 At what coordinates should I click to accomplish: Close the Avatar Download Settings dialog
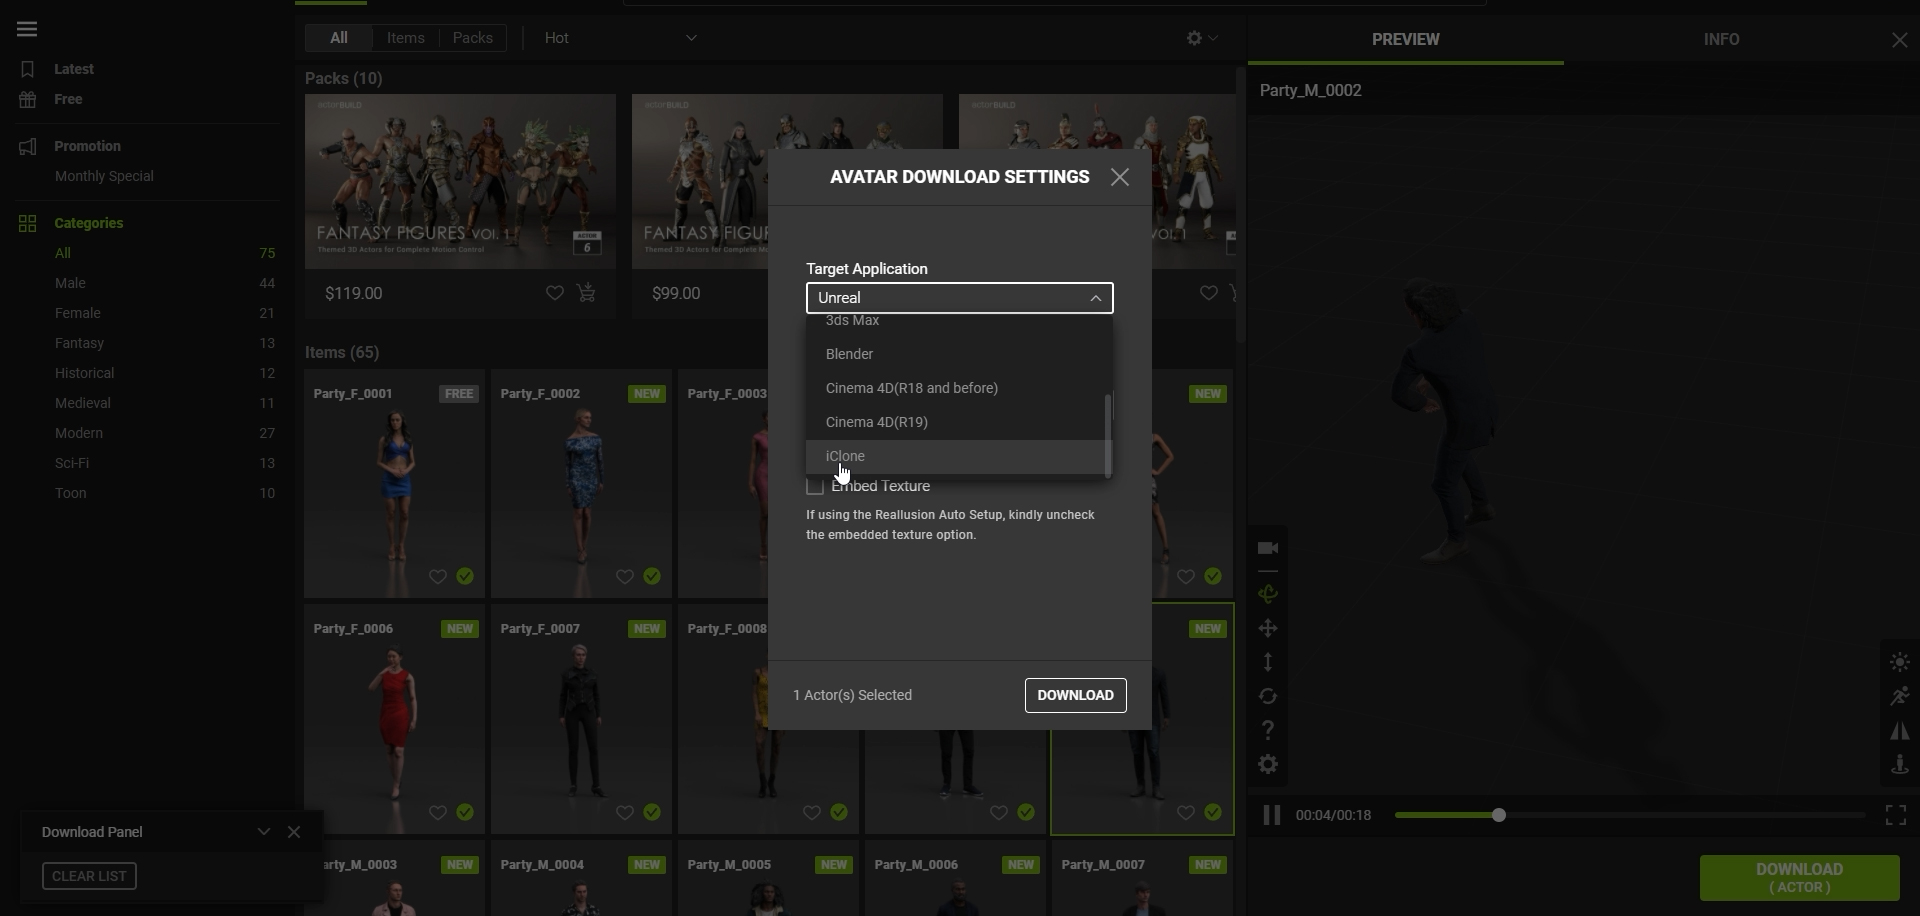[x=1120, y=177]
